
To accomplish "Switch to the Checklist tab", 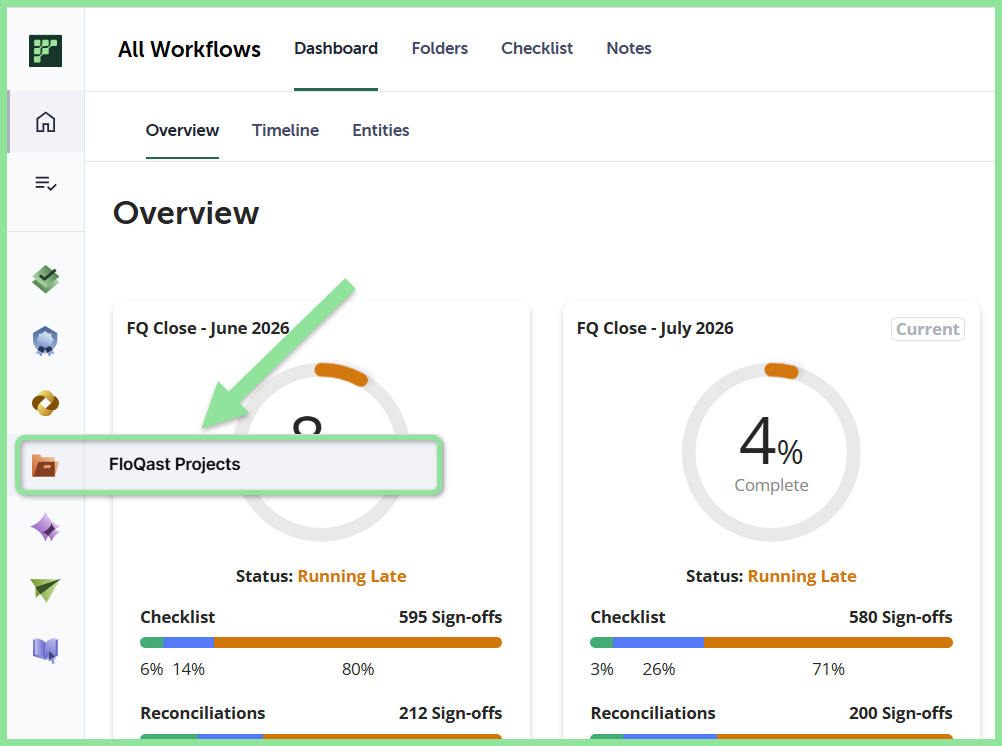I will click(x=537, y=49).
